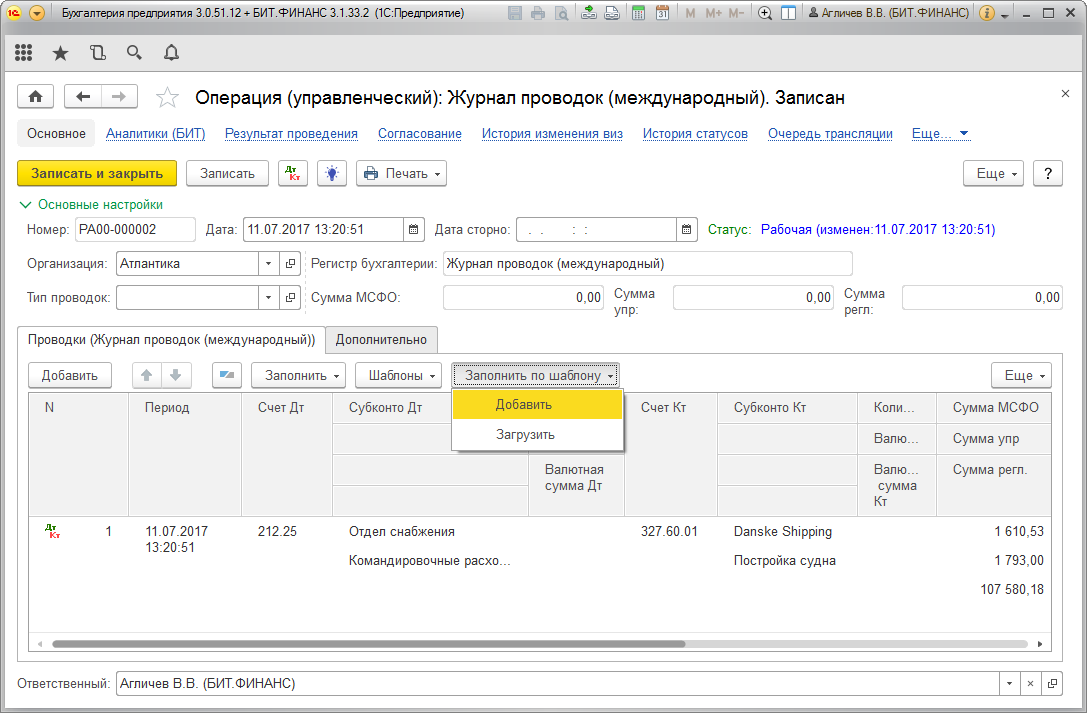Add document to favorites with star outline
Screen dimensions: 1087x713
[167, 97]
